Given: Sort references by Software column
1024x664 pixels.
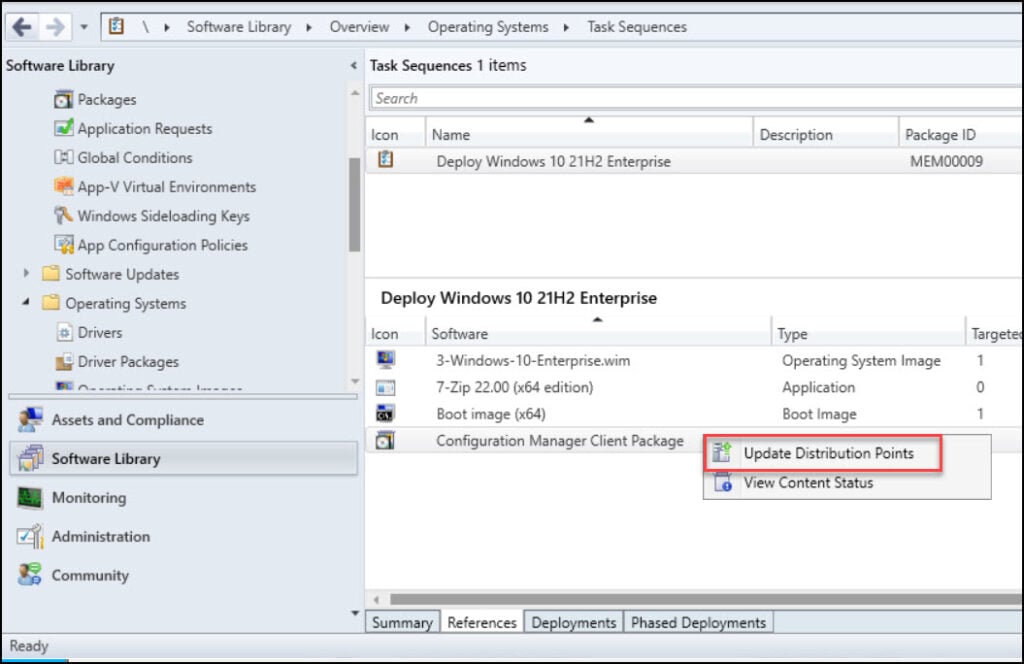Looking at the screenshot, I should click(598, 334).
